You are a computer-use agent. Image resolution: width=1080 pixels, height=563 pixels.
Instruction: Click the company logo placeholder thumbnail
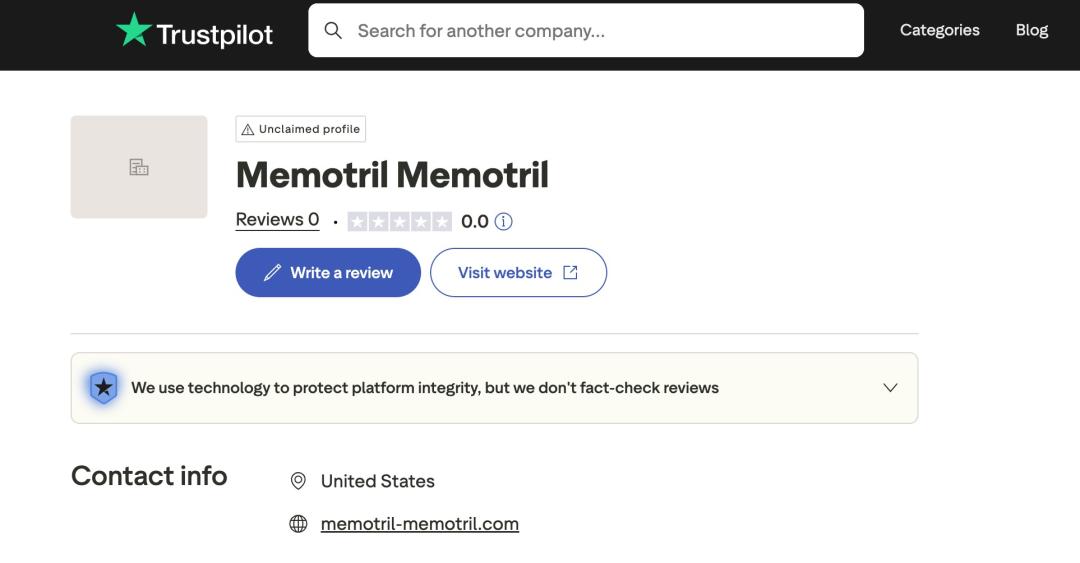pos(139,167)
